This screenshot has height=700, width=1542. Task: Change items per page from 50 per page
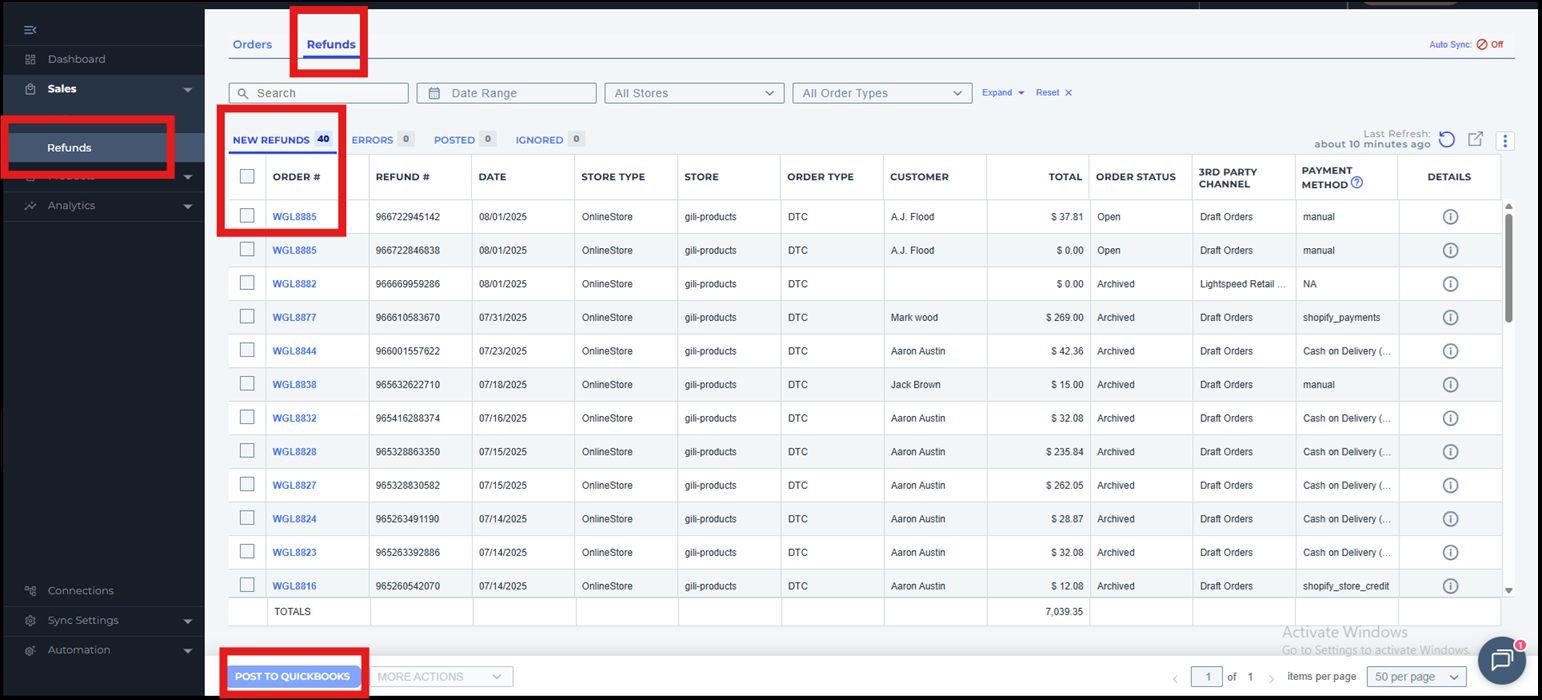coord(1415,677)
